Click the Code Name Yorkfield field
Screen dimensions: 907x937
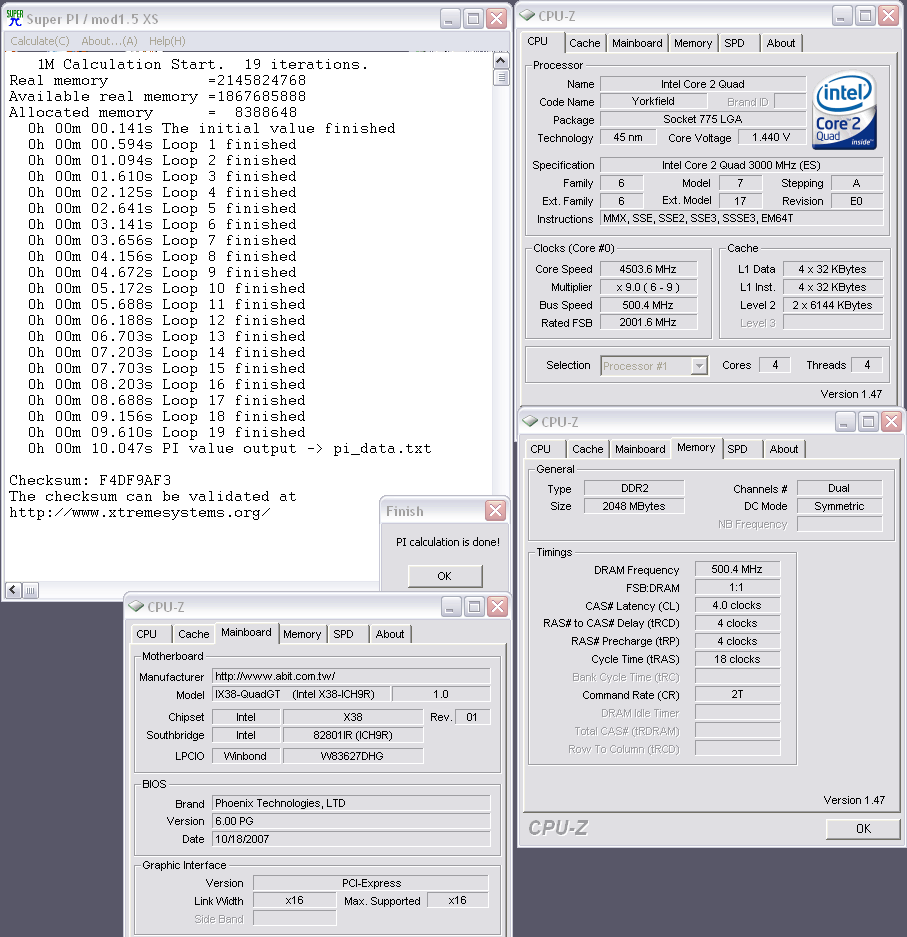[x=654, y=101]
